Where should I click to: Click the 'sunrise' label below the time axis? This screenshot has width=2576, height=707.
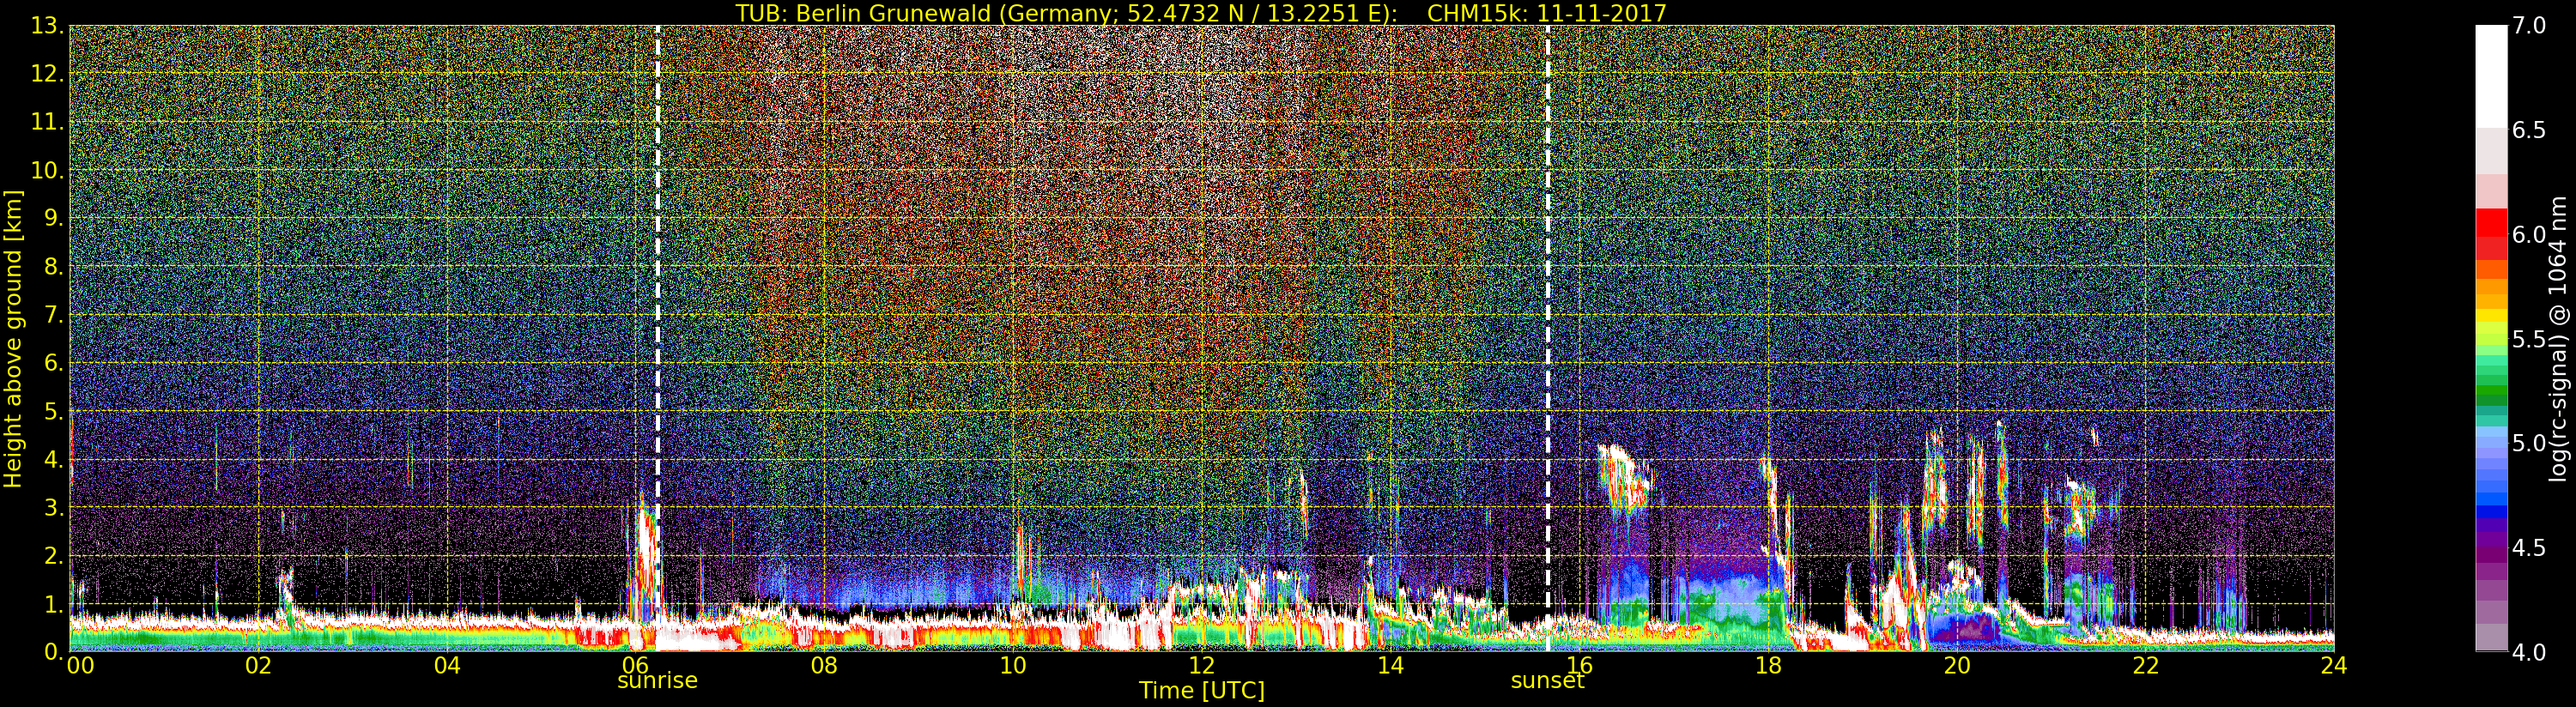pos(657,681)
